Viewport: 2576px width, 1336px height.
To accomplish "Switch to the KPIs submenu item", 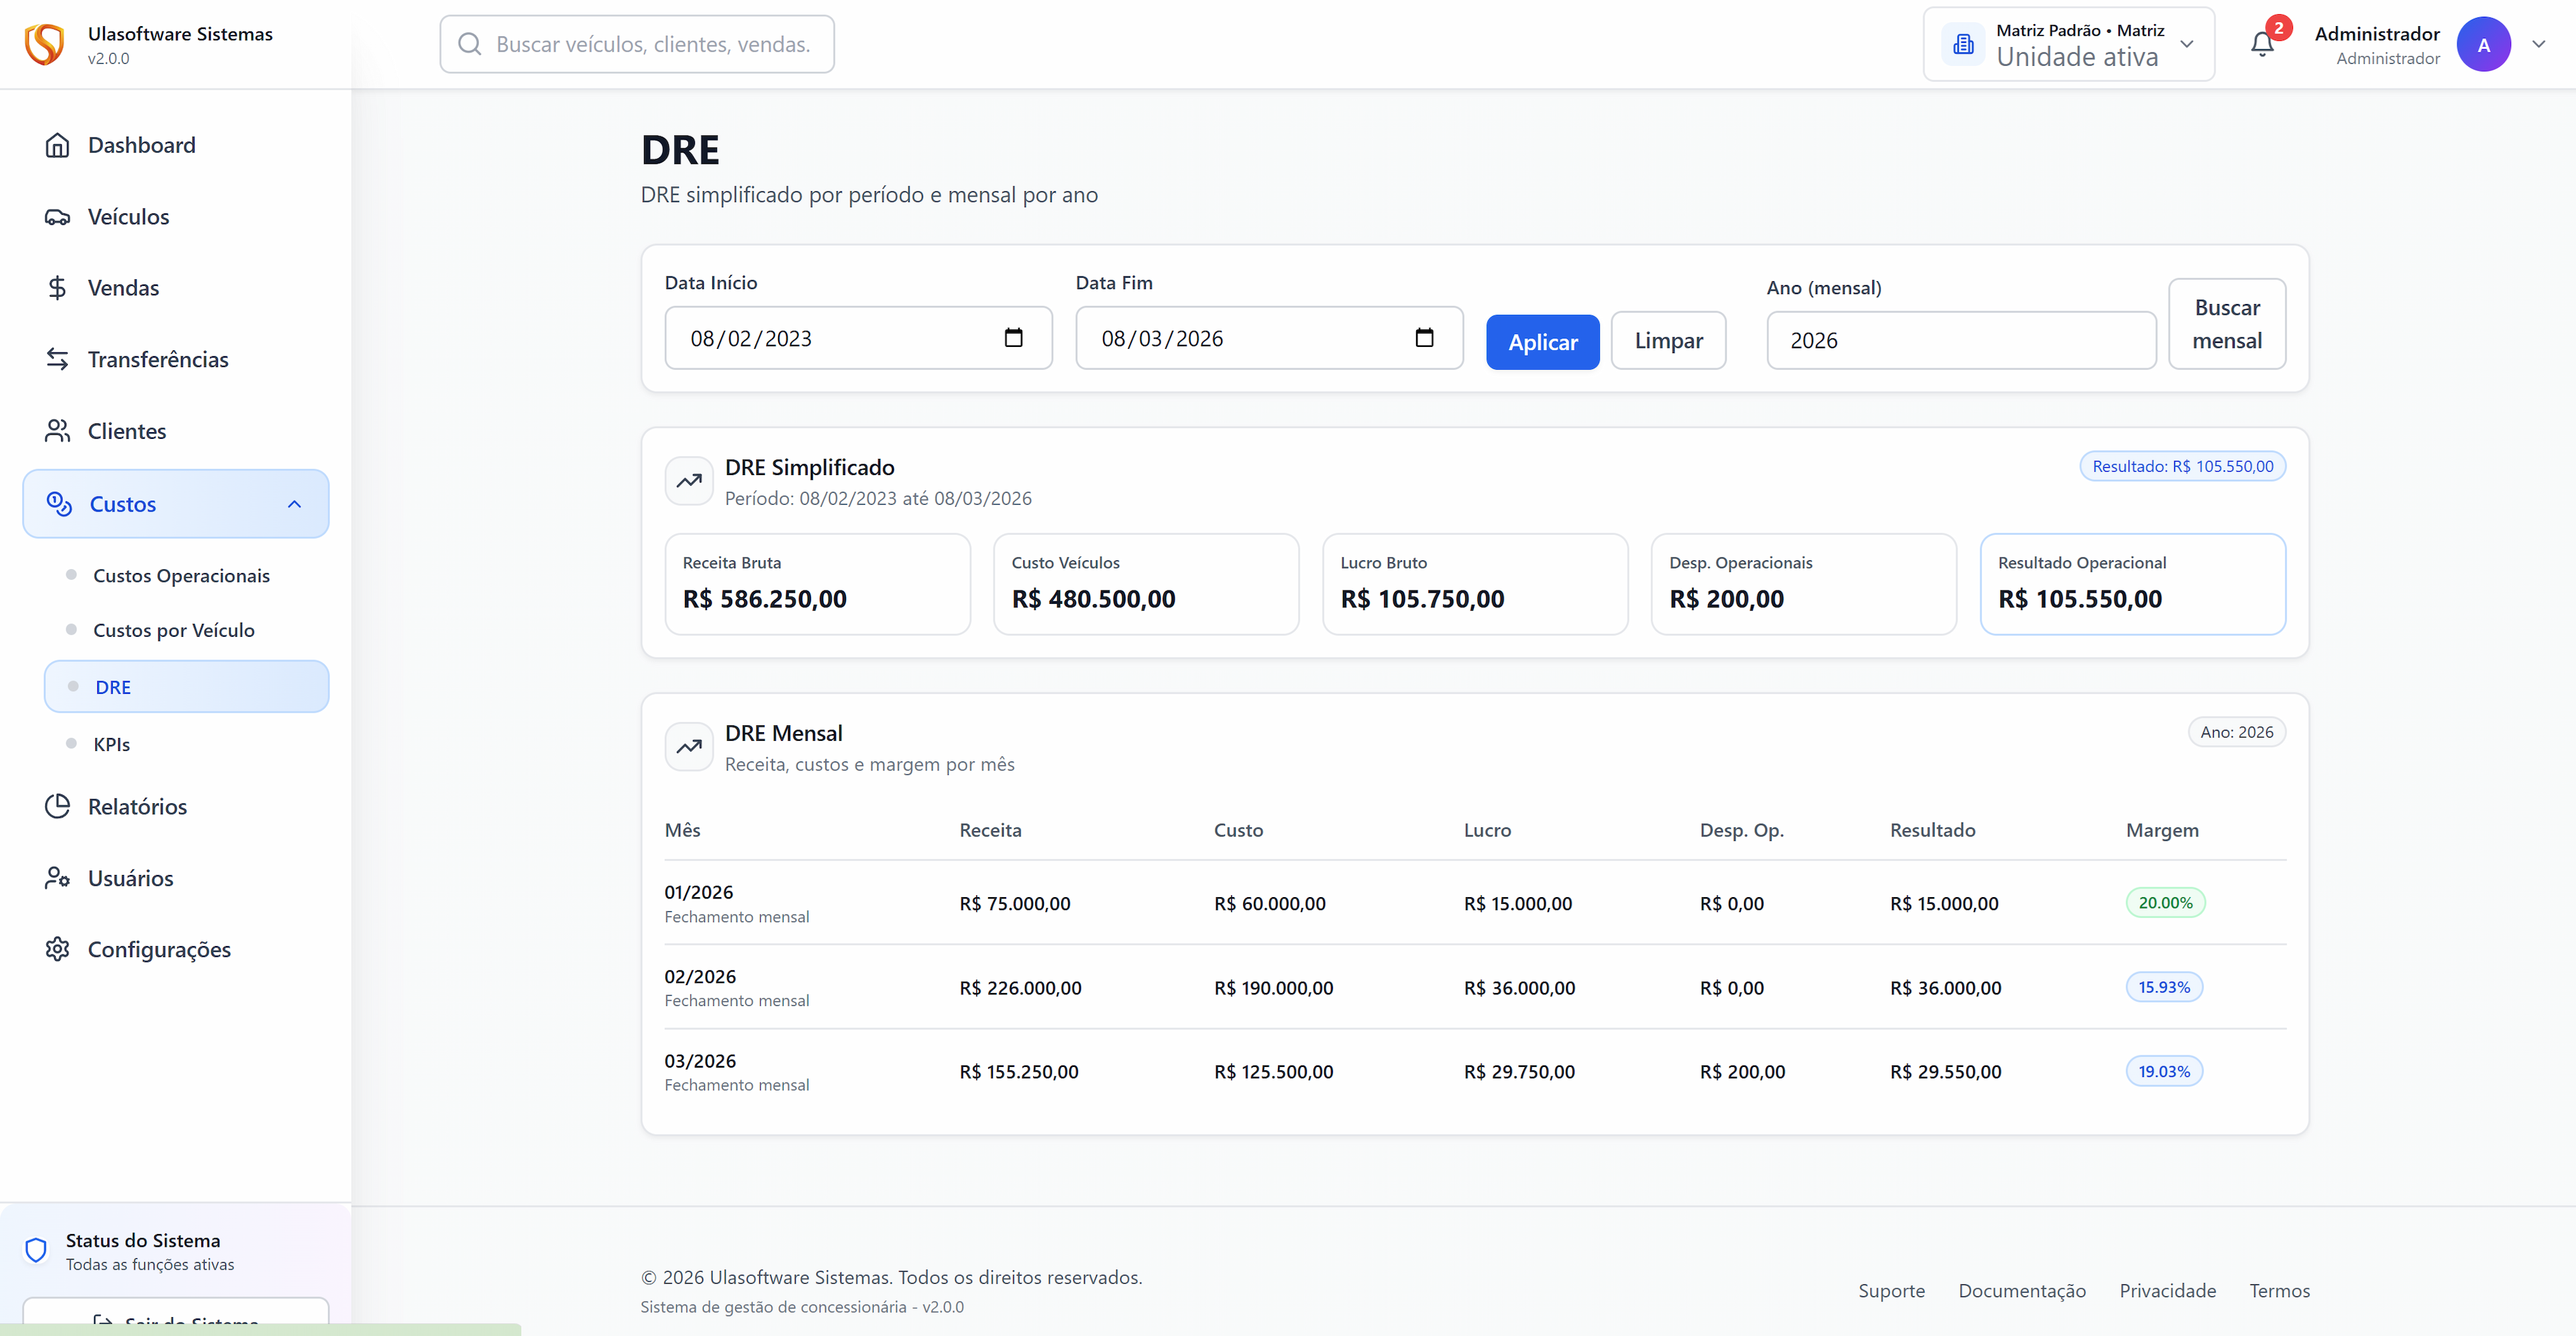I will click(111, 743).
